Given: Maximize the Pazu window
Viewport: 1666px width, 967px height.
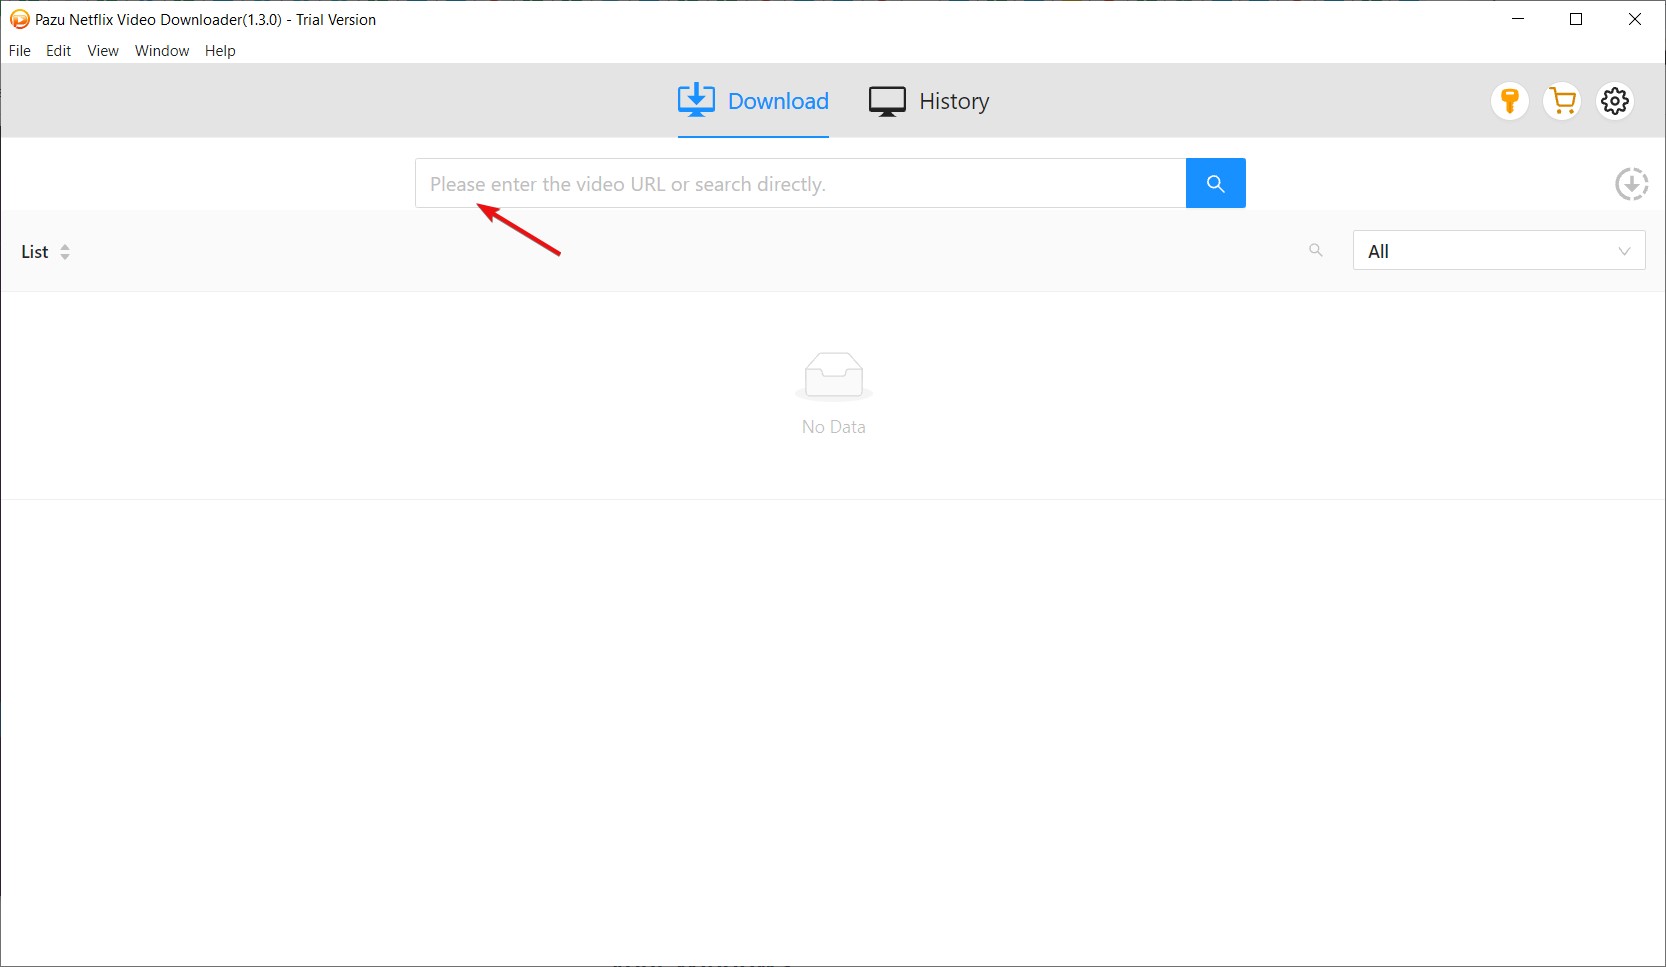Looking at the screenshot, I should (1576, 19).
